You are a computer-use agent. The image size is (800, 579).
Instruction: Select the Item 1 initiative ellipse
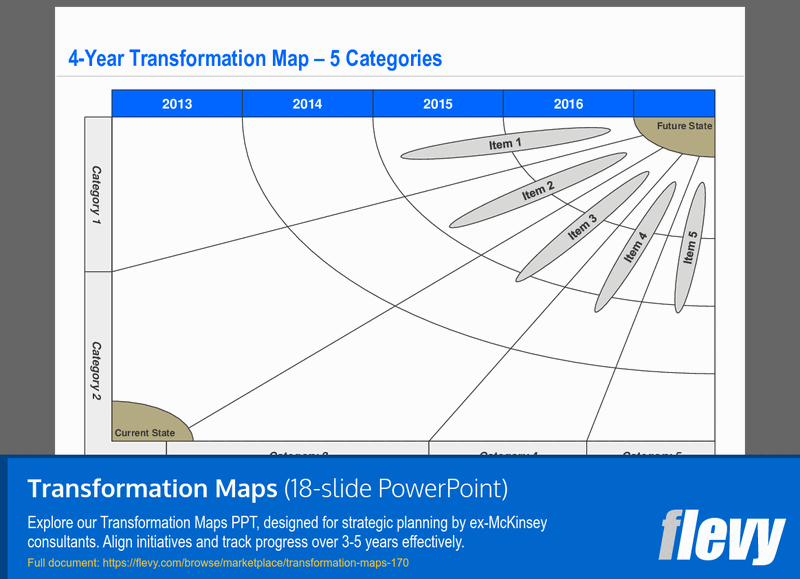pos(505,144)
